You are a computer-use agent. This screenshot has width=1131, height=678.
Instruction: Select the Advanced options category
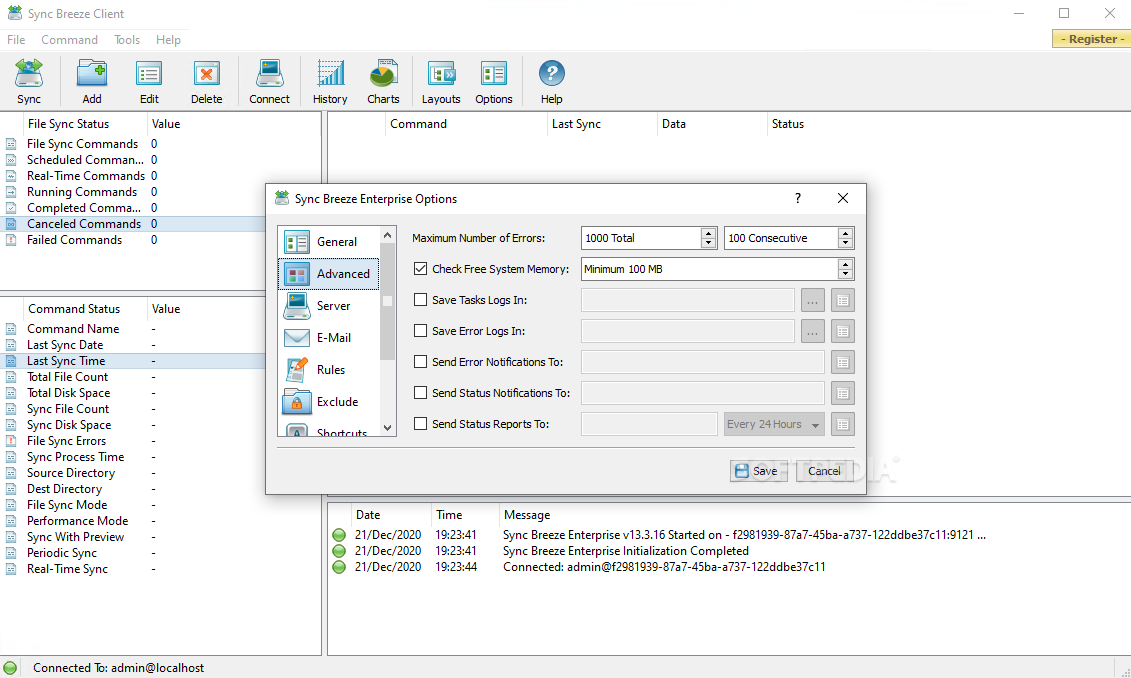pos(328,274)
